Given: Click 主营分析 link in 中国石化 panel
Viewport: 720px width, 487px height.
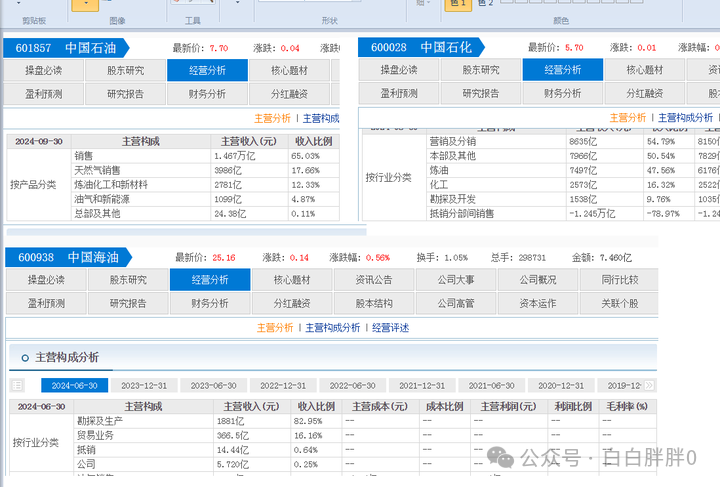Looking at the screenshot, I should click(x=628, y=118).
